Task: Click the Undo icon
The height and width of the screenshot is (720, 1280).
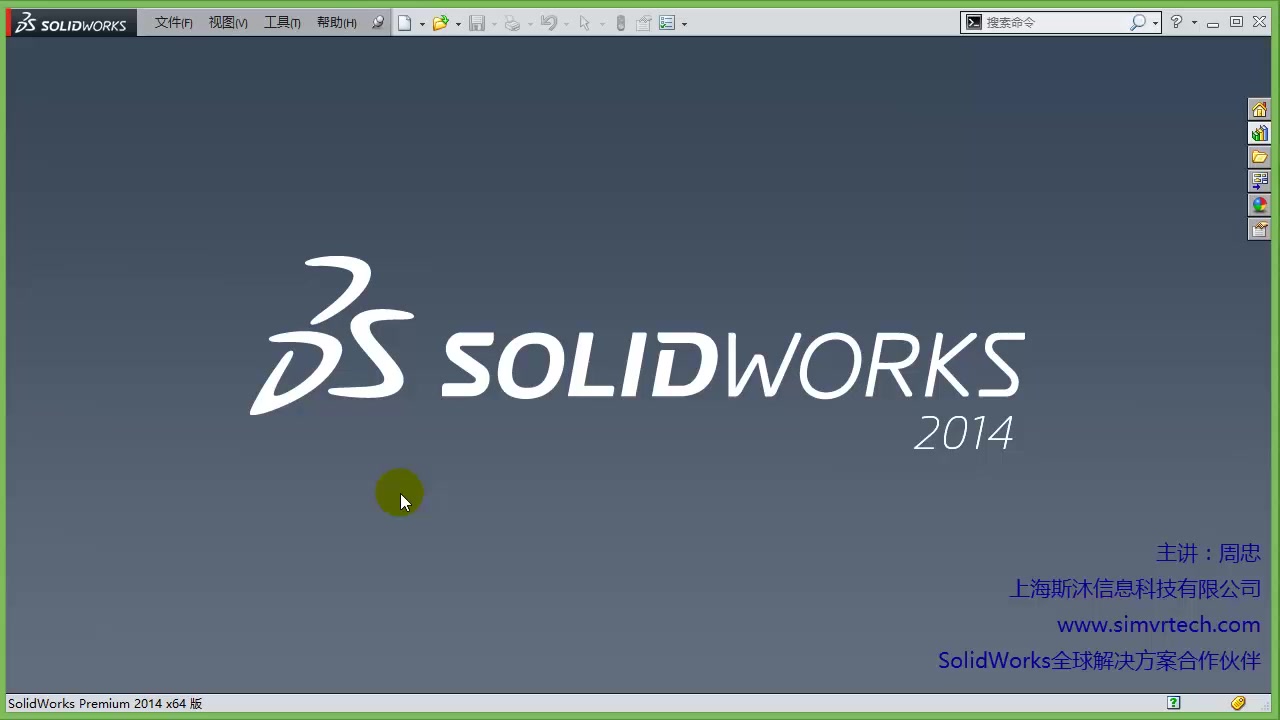Action: [x=548, y=23]
